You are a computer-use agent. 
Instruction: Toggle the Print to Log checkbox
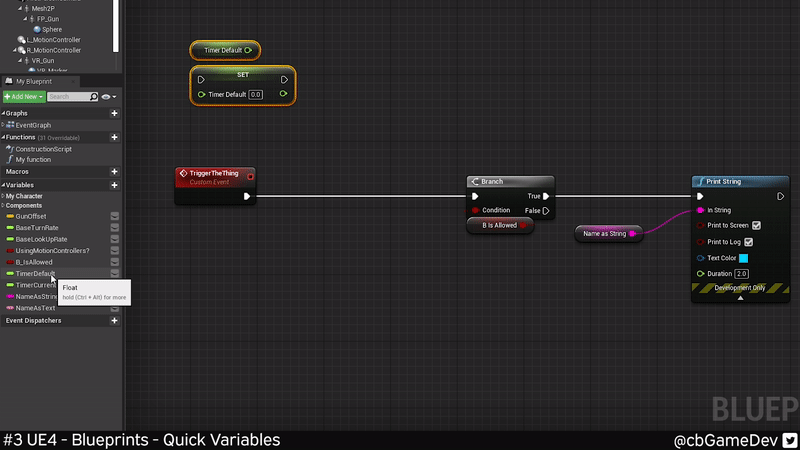[x=749, y=242]
